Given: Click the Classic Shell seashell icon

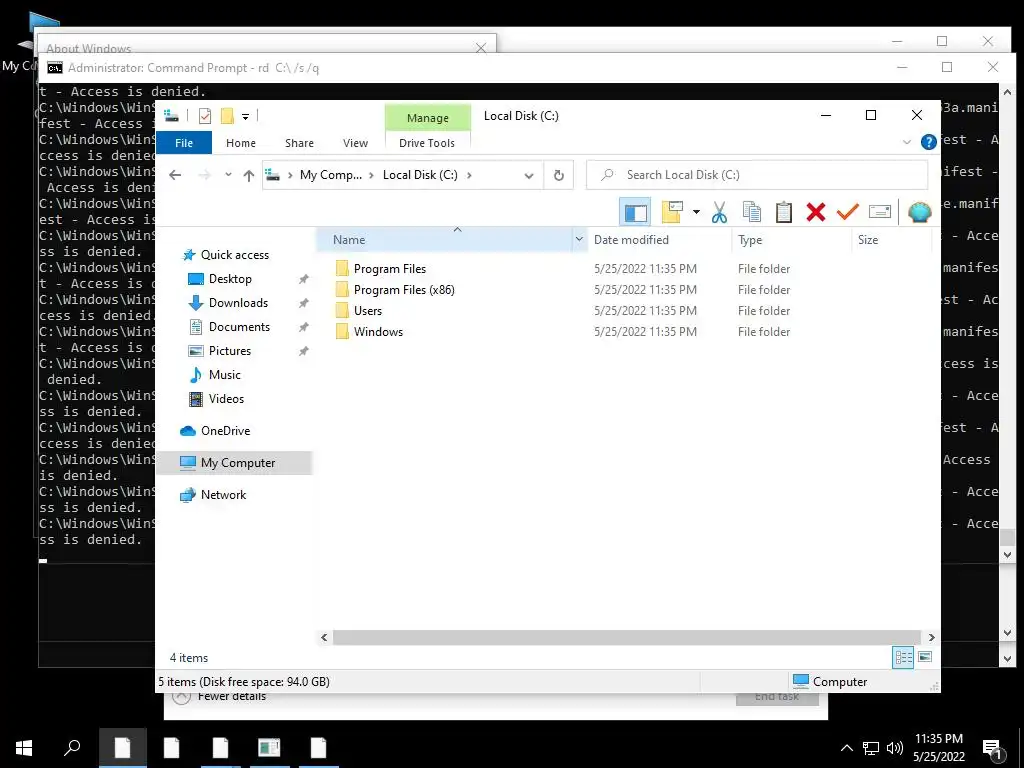Looking at the screenshot, I should 920,212.
